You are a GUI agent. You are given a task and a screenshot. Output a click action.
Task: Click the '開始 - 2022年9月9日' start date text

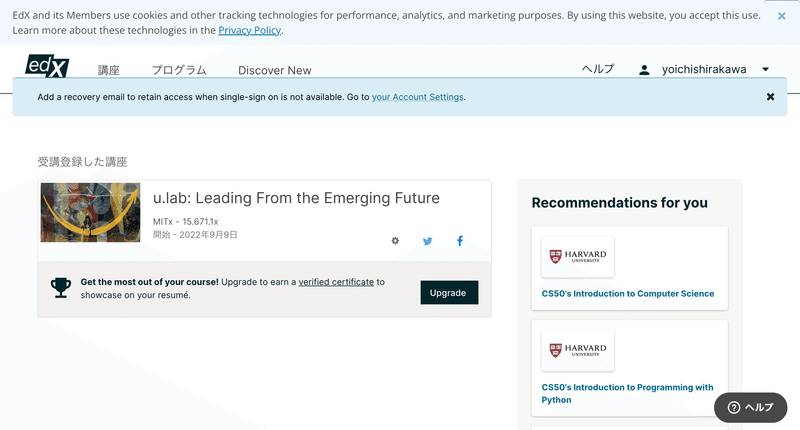click(x=195, y=235)
